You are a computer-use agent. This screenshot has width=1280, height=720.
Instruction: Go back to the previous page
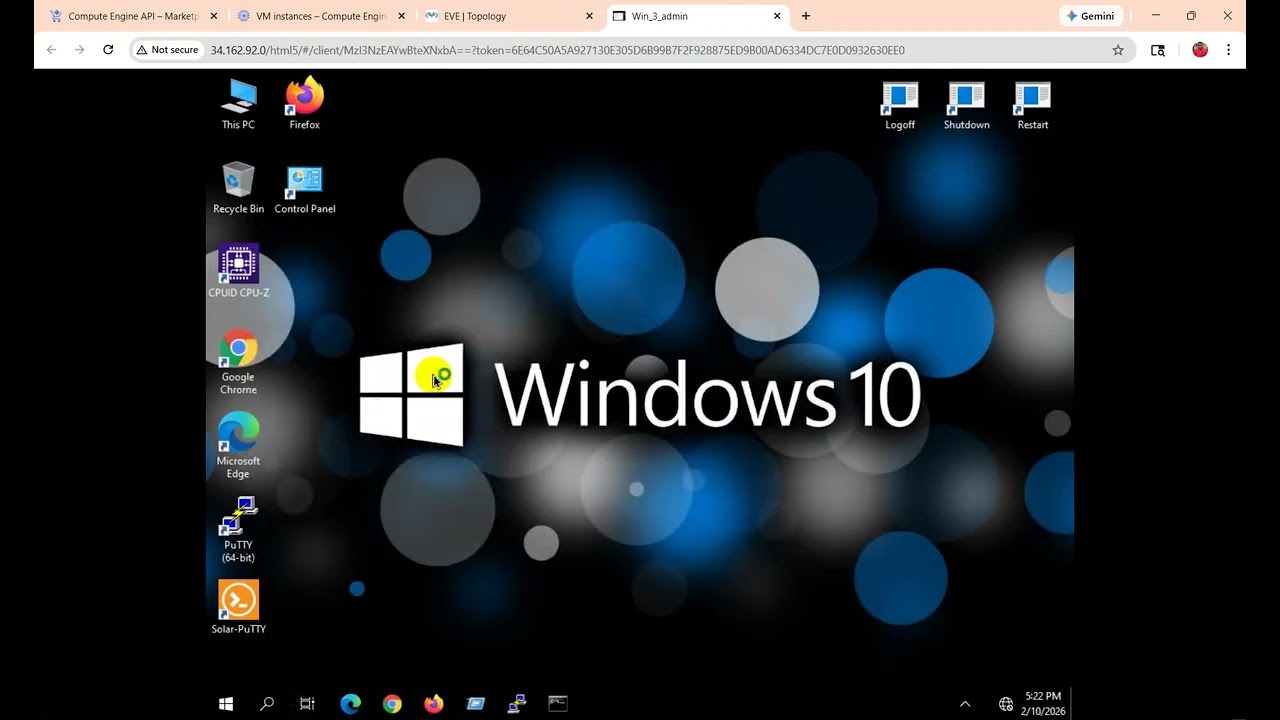[x=52, y=50]
